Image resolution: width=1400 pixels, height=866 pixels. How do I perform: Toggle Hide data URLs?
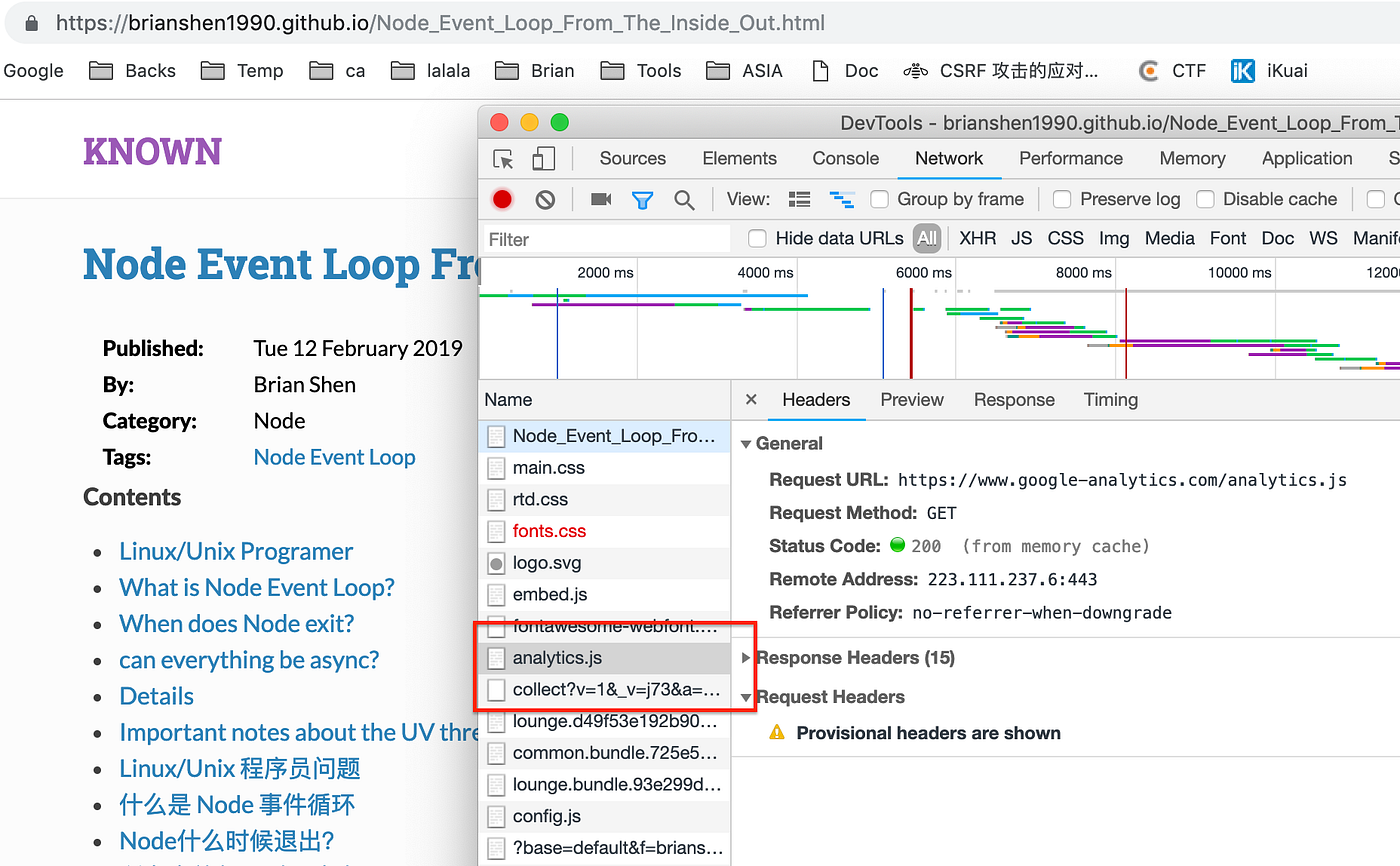757,238
